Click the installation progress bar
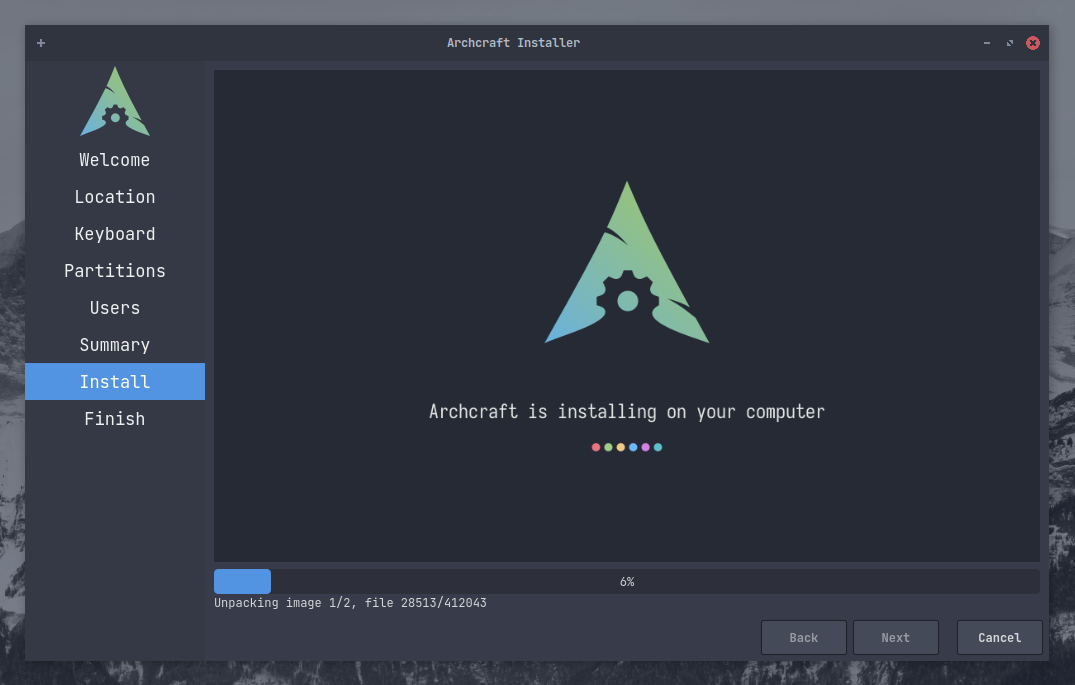 tap(627, 581)
